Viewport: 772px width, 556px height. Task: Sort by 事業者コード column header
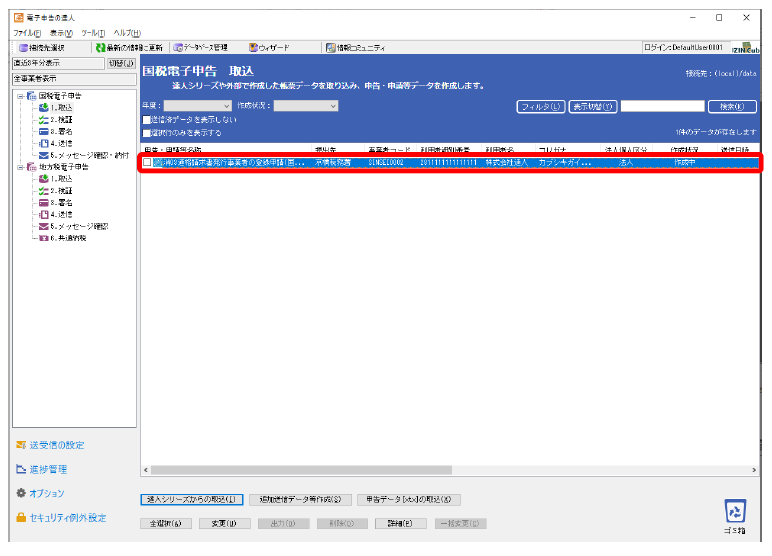[390, 149]
